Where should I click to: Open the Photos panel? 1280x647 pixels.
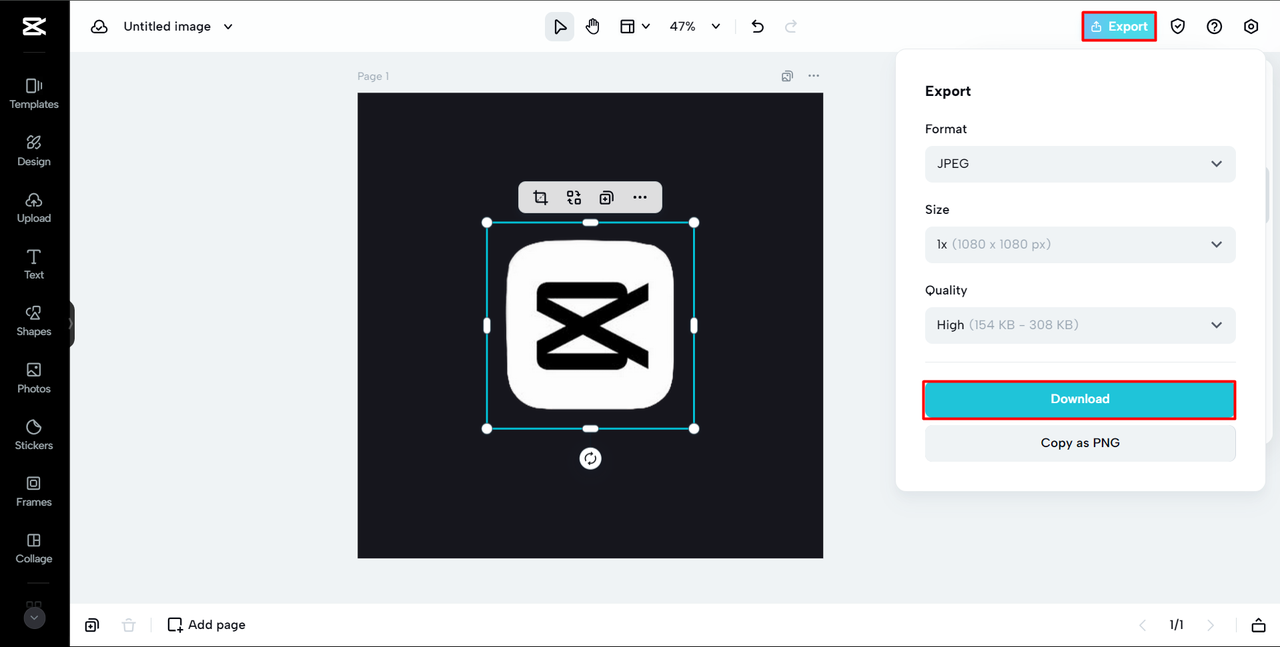[x=34, y=378]
